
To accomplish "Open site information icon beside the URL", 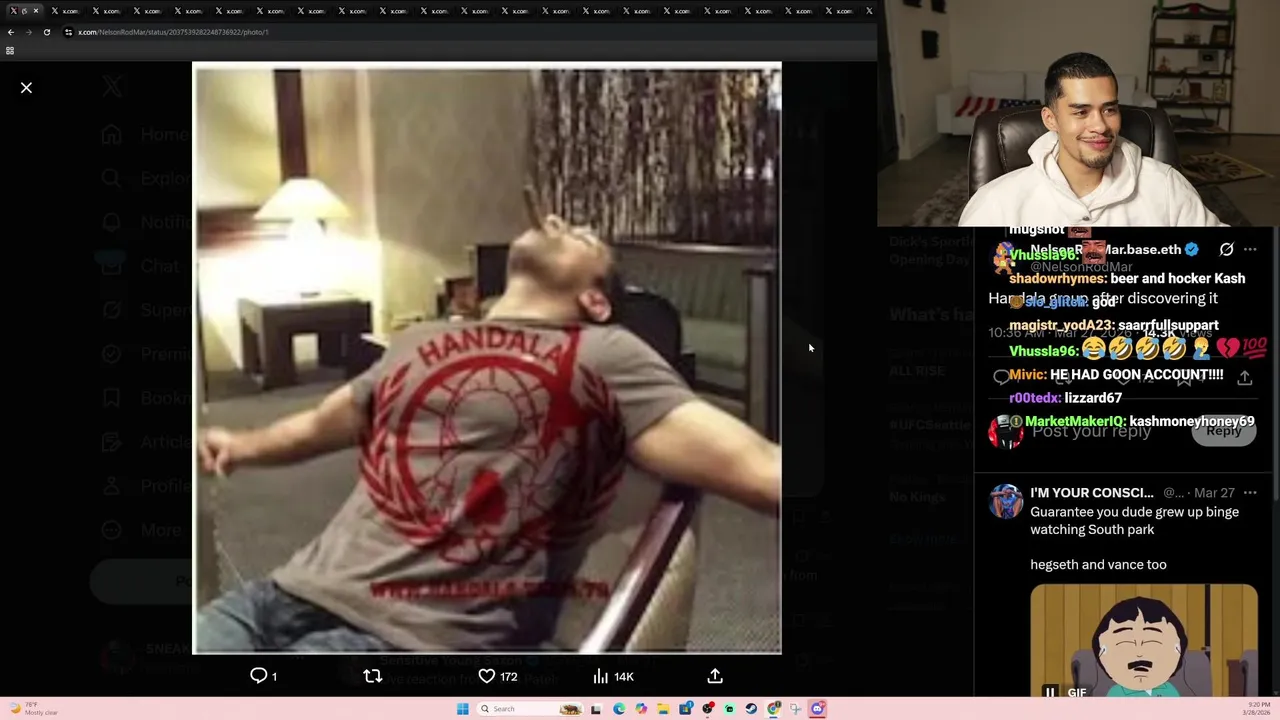I will coord(68,32).
